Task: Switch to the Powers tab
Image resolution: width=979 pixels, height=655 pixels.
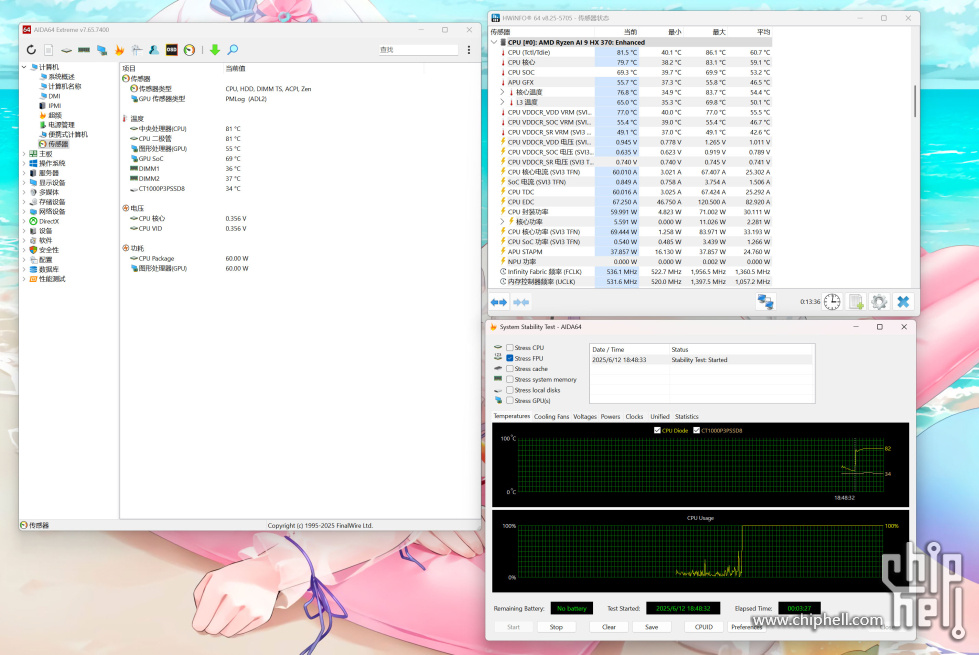Action: coord(611,416)
